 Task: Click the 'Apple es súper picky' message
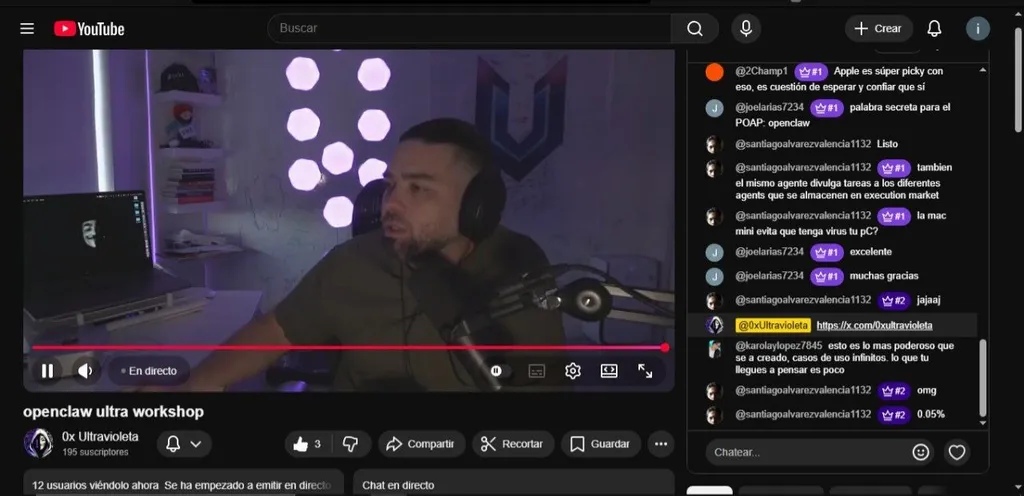point(839,78)
